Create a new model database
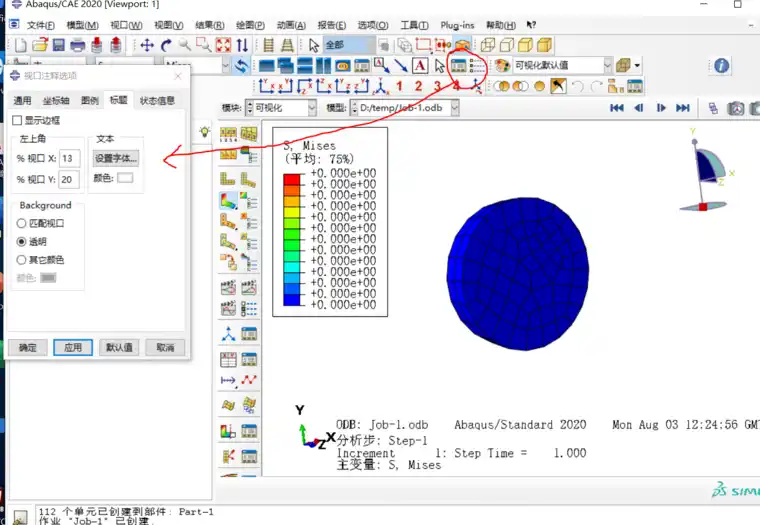Image resolution: width=760 pixels, height=525 pixels. [20, 46]
